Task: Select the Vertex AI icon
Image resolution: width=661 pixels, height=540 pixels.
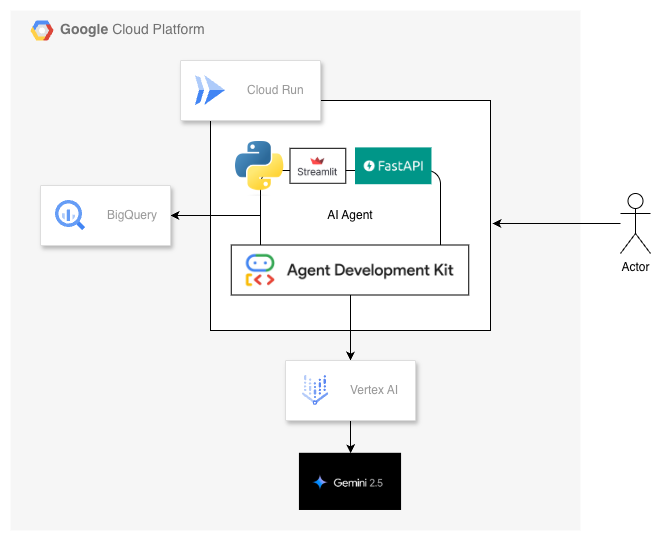Action: coord(315,390)
